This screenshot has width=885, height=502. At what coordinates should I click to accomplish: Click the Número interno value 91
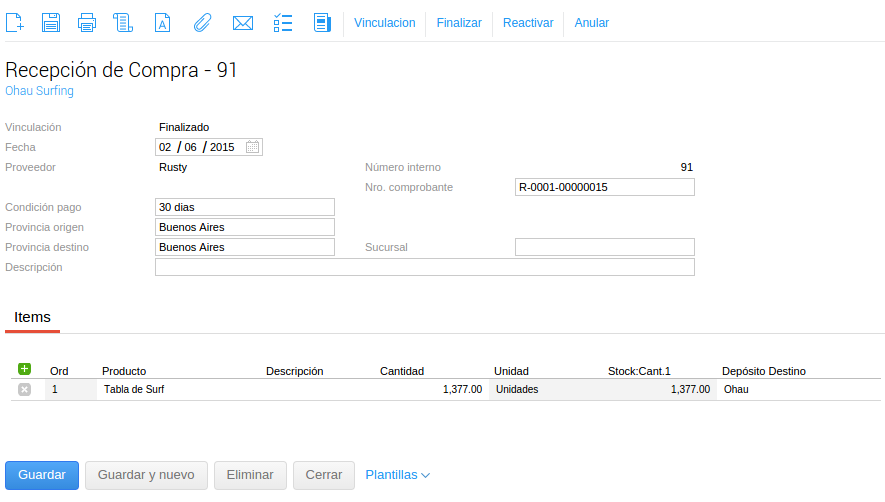686,167
